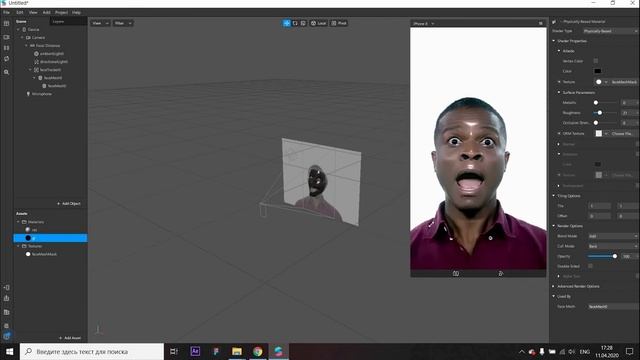
Task: Select Microphone in the Scene tree
Action: tap(42, 94)
